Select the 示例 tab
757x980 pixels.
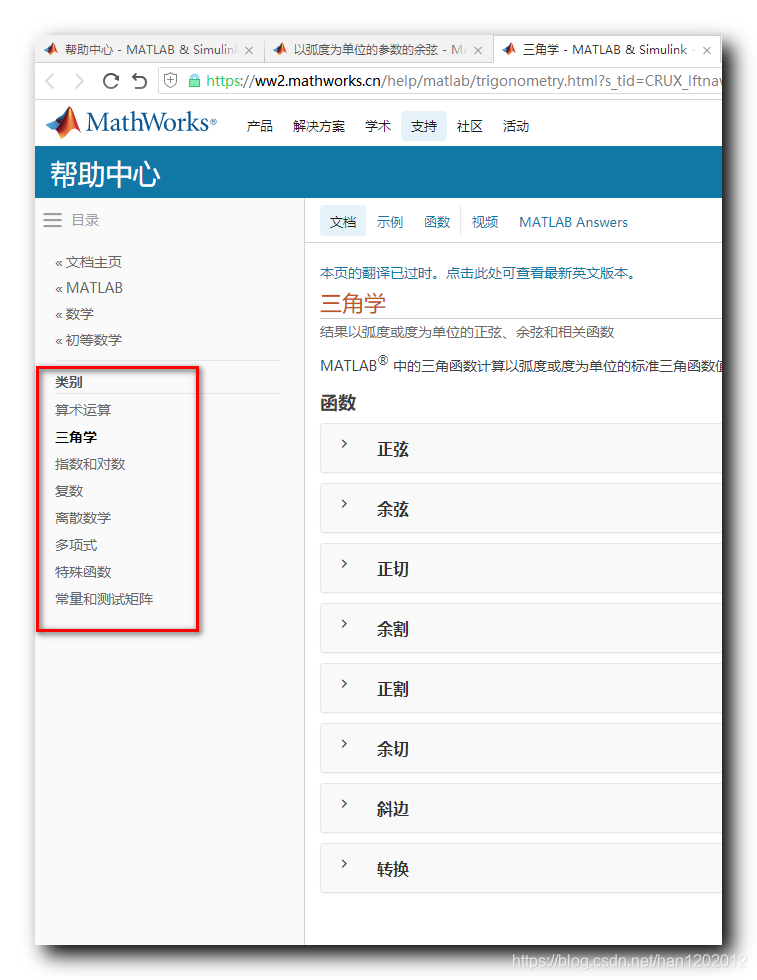coord(389,222)
